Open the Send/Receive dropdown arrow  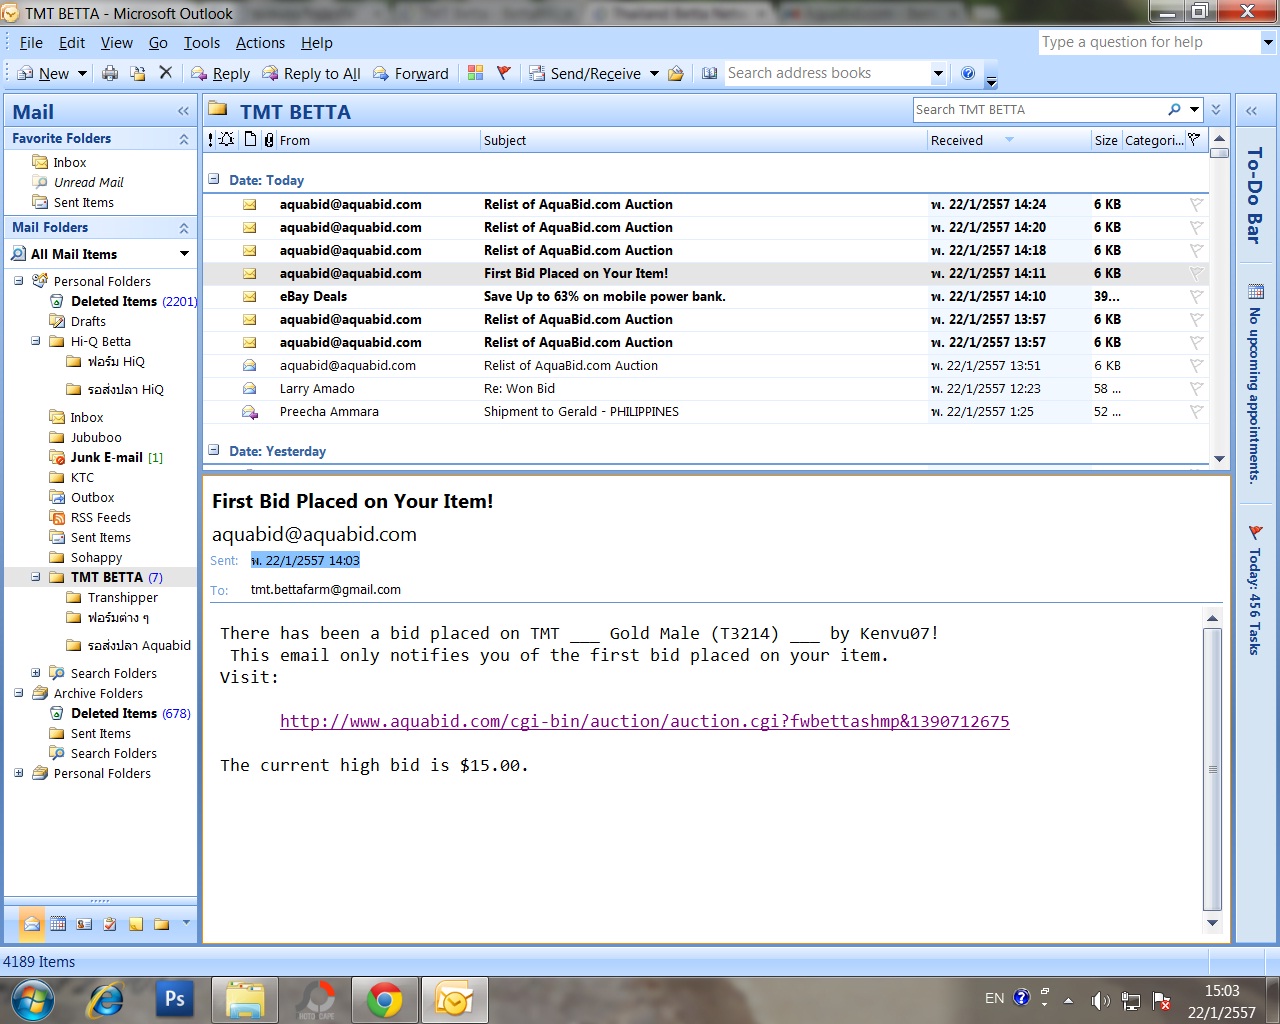(654, 73)
